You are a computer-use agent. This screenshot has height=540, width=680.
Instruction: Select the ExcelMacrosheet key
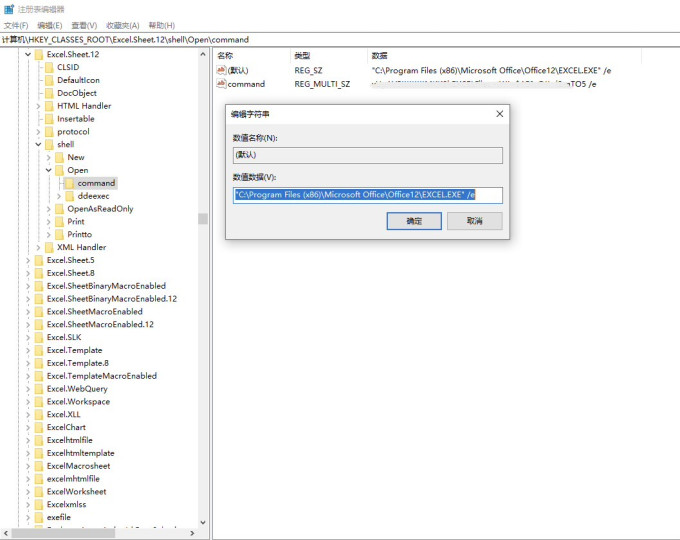point(78,466)
